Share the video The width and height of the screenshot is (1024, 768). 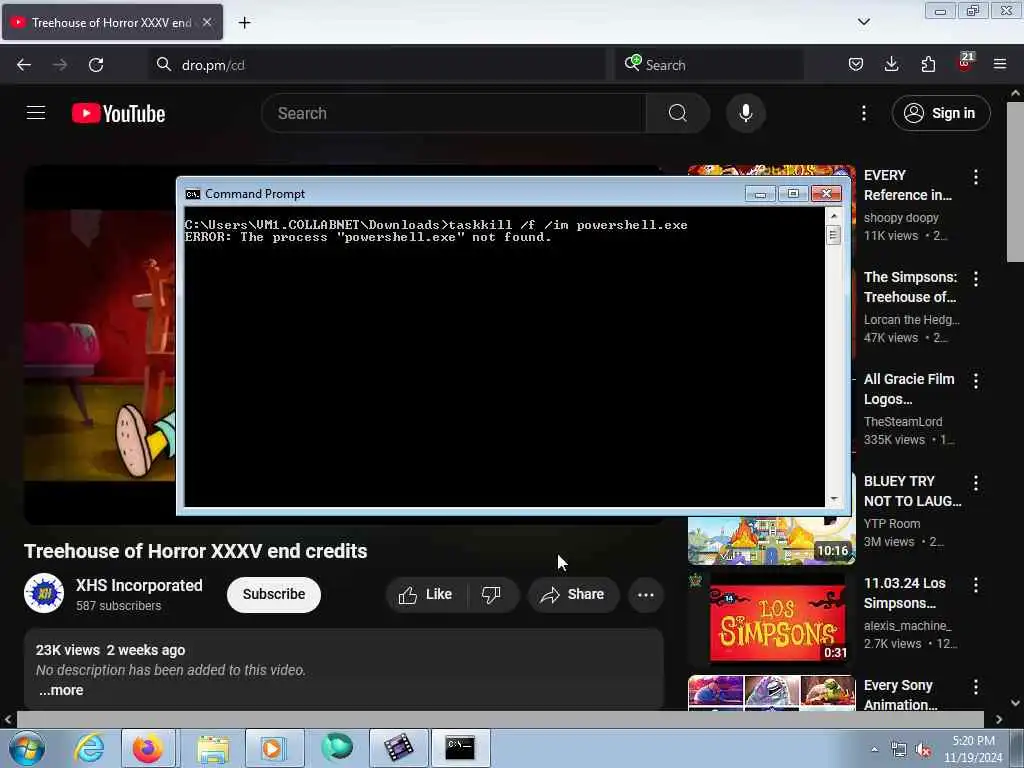pyautogui.click(x=573, y=594)
